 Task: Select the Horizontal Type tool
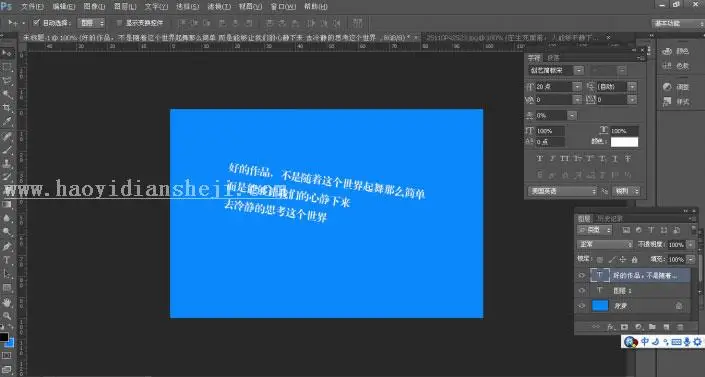[7, 260]
